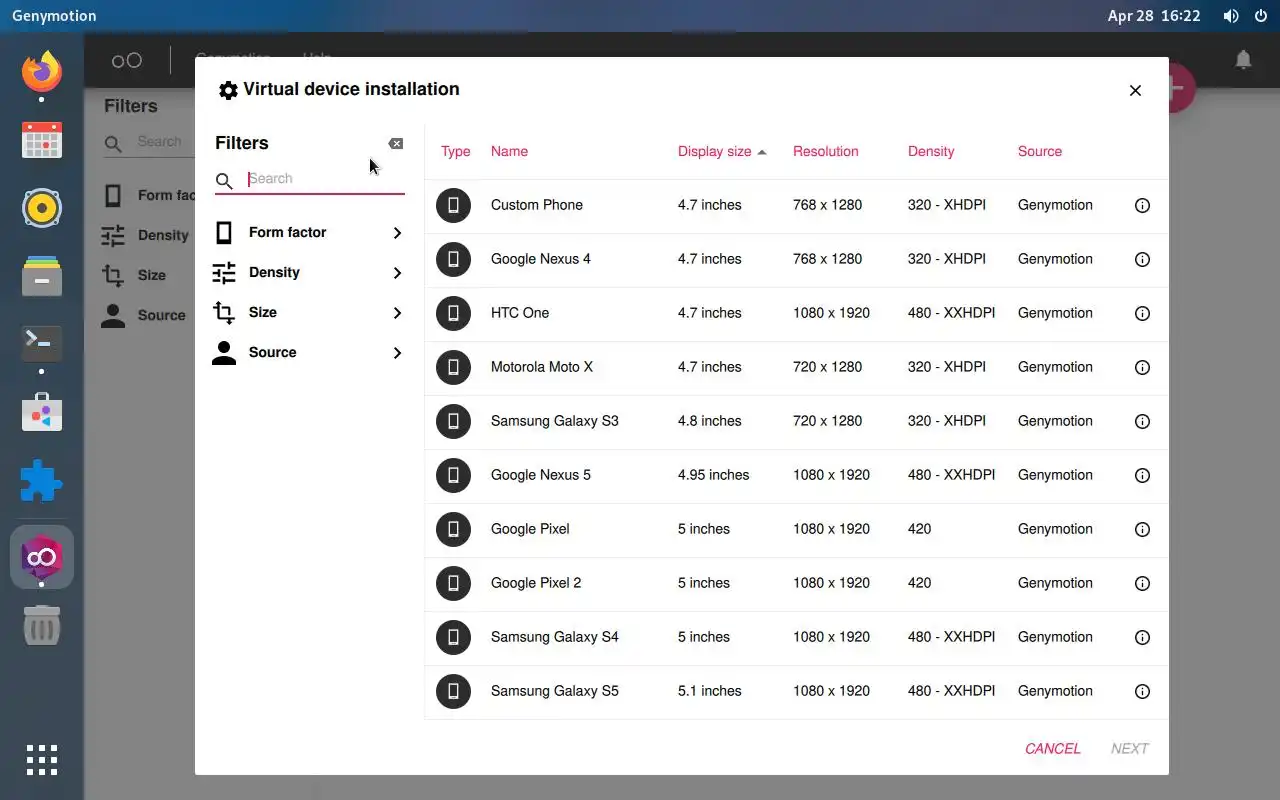Select Custom Phone device name
The height and width of the screenshot is (800, 1280).
[x=537, y=205]
